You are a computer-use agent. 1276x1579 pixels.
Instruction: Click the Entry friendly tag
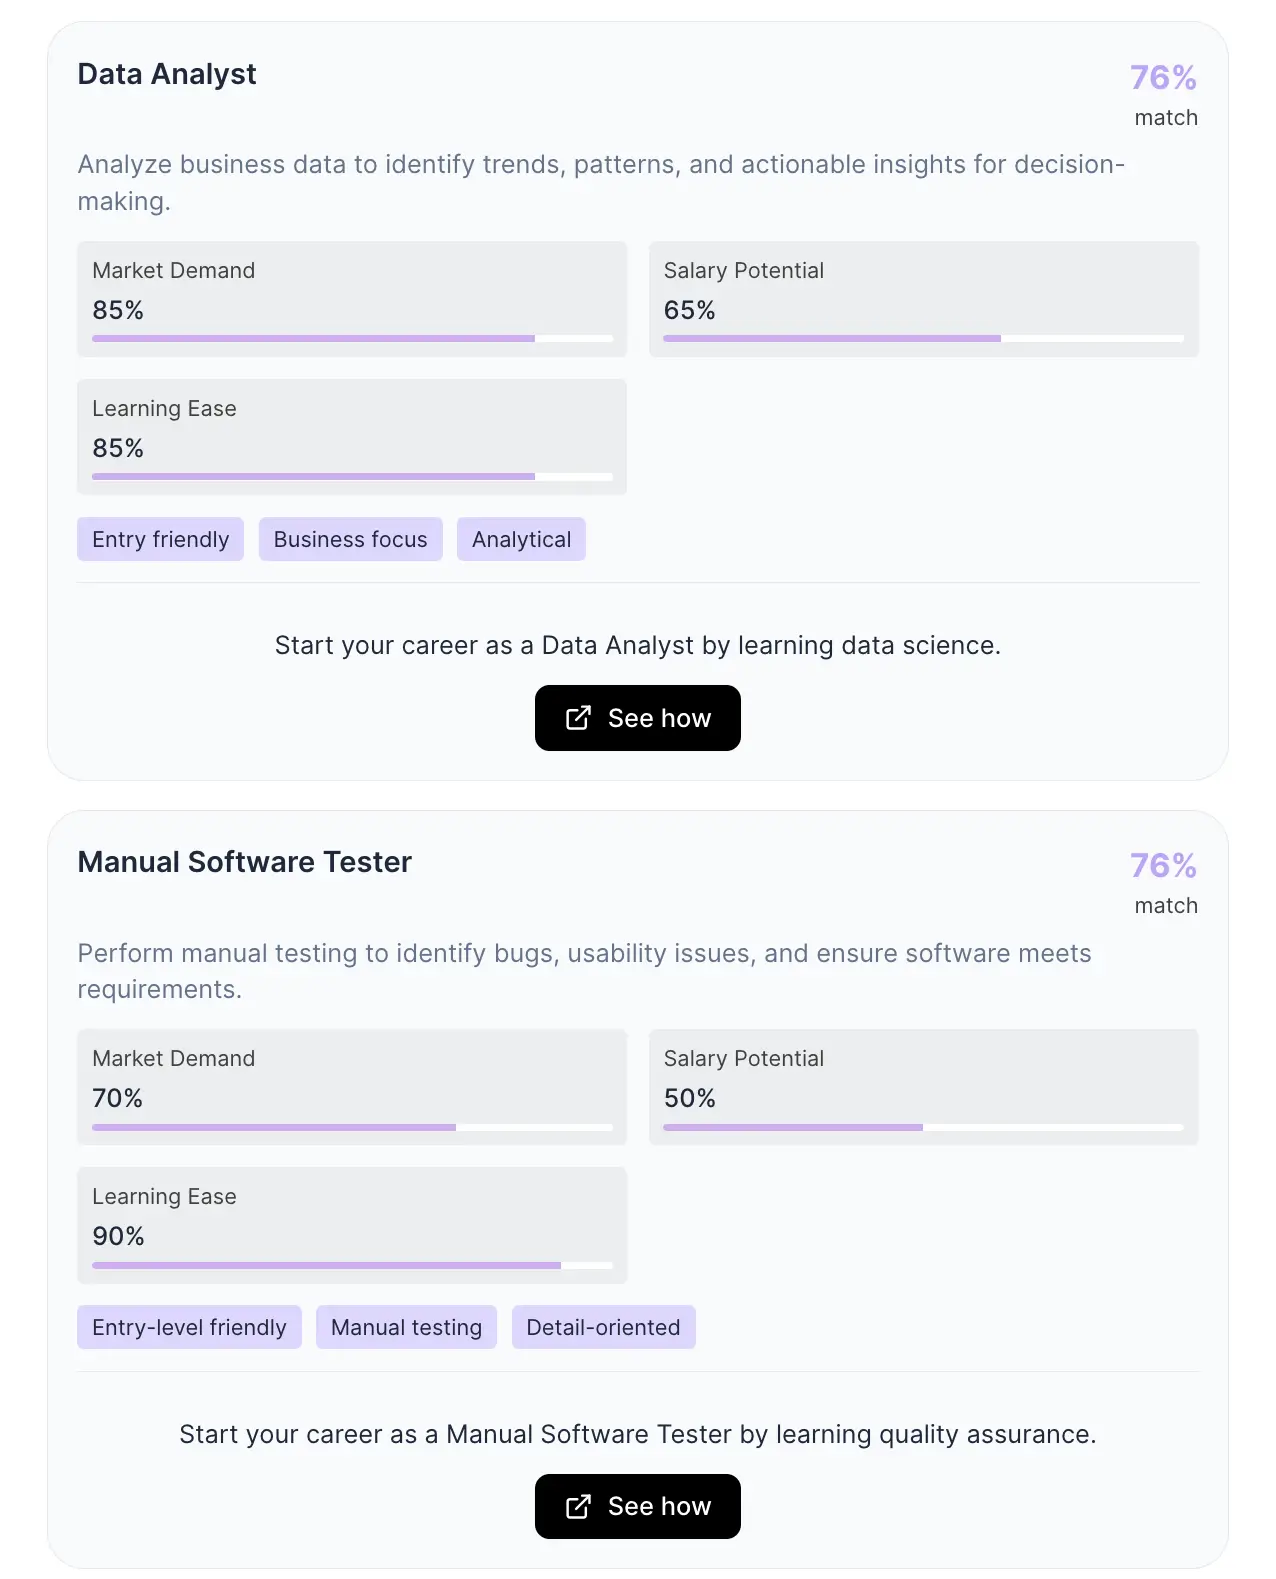[160, 540]
